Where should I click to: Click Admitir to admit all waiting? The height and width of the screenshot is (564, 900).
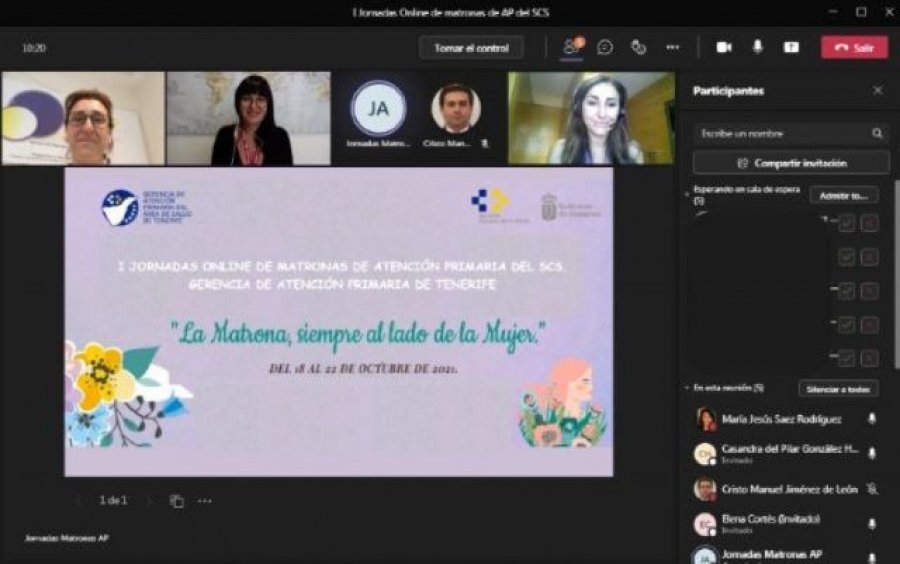[843, 195]
